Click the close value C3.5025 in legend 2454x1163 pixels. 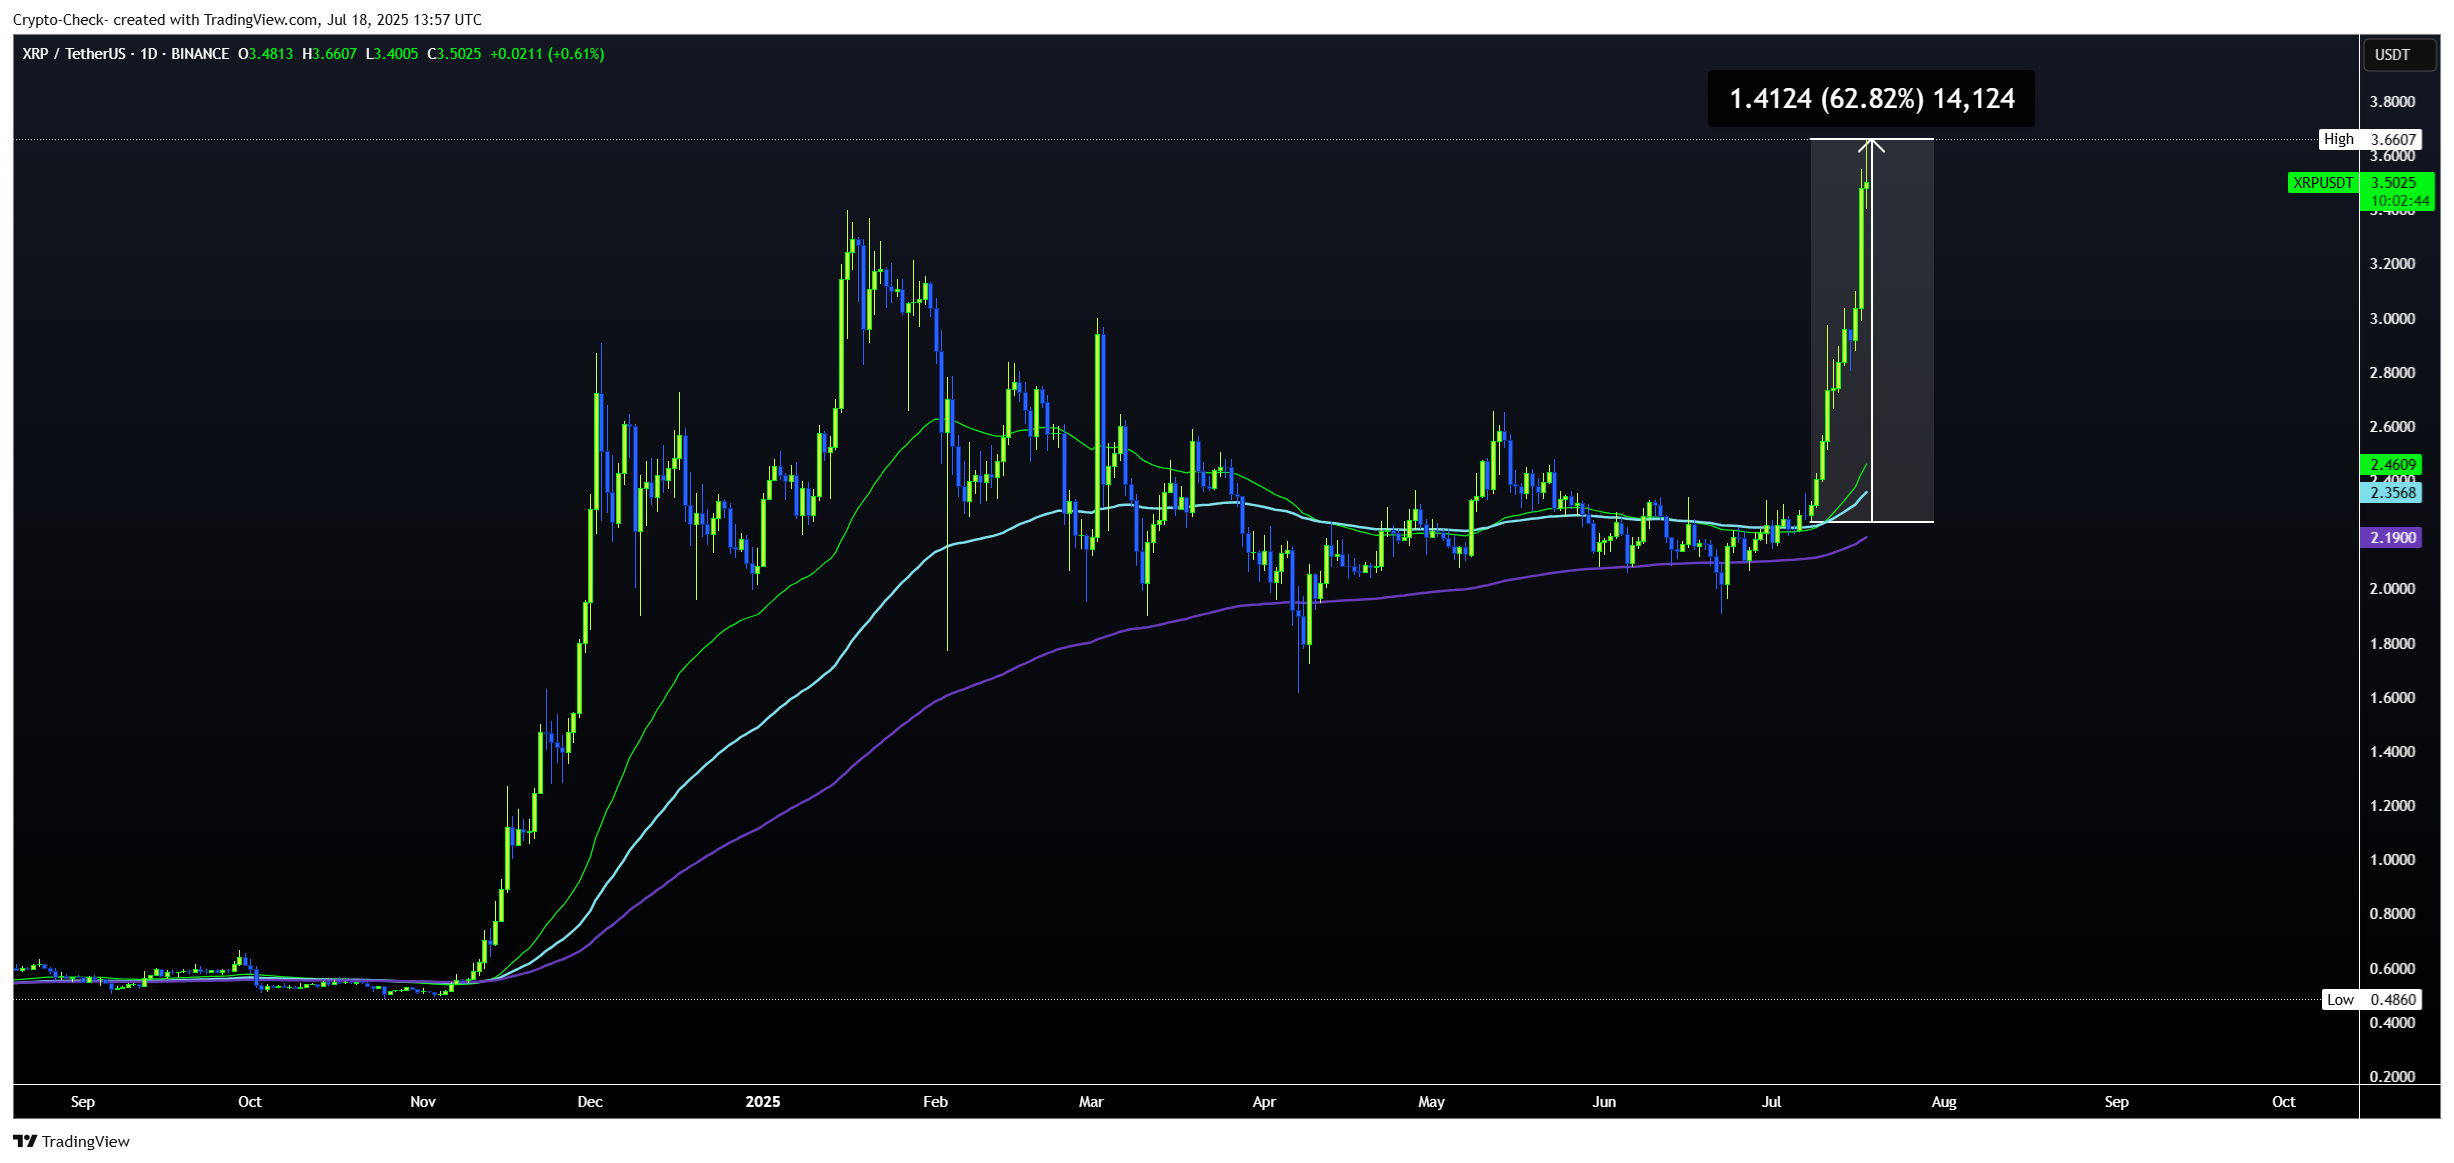click(455, 54)
